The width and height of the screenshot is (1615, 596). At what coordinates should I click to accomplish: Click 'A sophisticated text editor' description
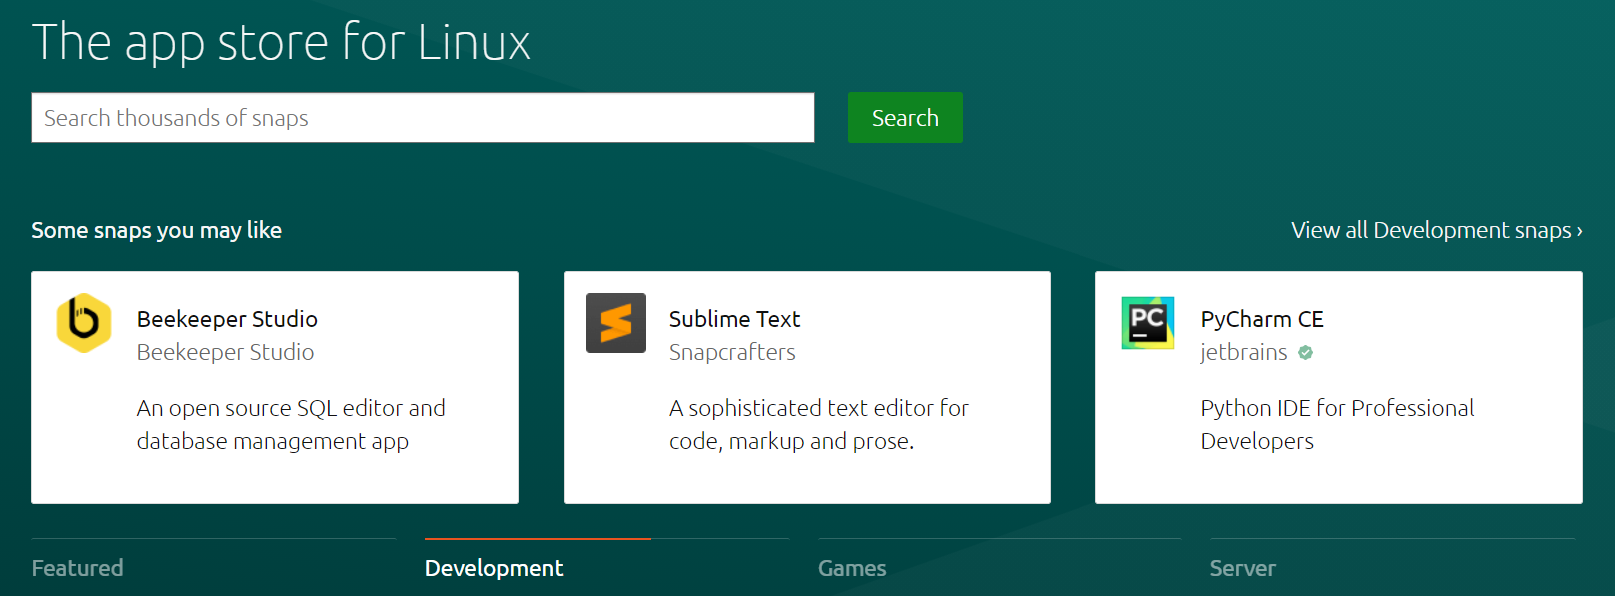coord(819,425)
